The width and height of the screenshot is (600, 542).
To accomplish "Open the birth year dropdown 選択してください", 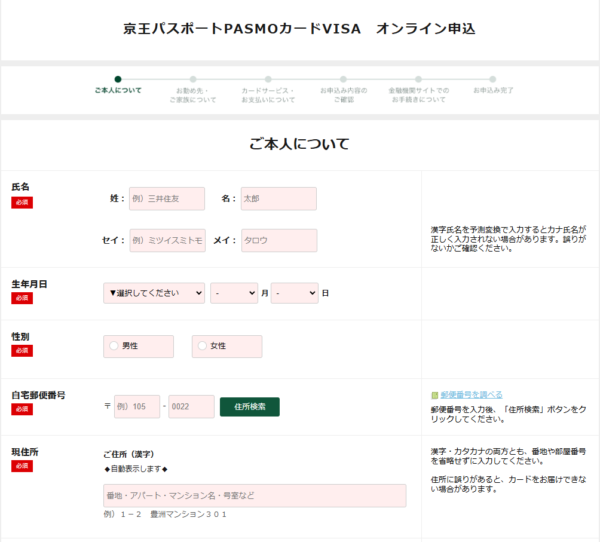I will tap(154, 293).
